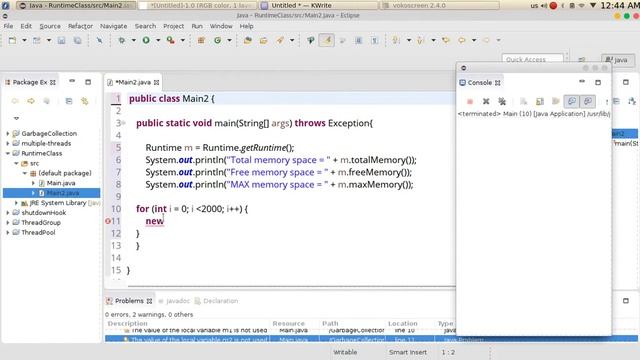Click the Run Last Tool external tools icon
Screen dimensions: 640x360
[x=171, y=40]
